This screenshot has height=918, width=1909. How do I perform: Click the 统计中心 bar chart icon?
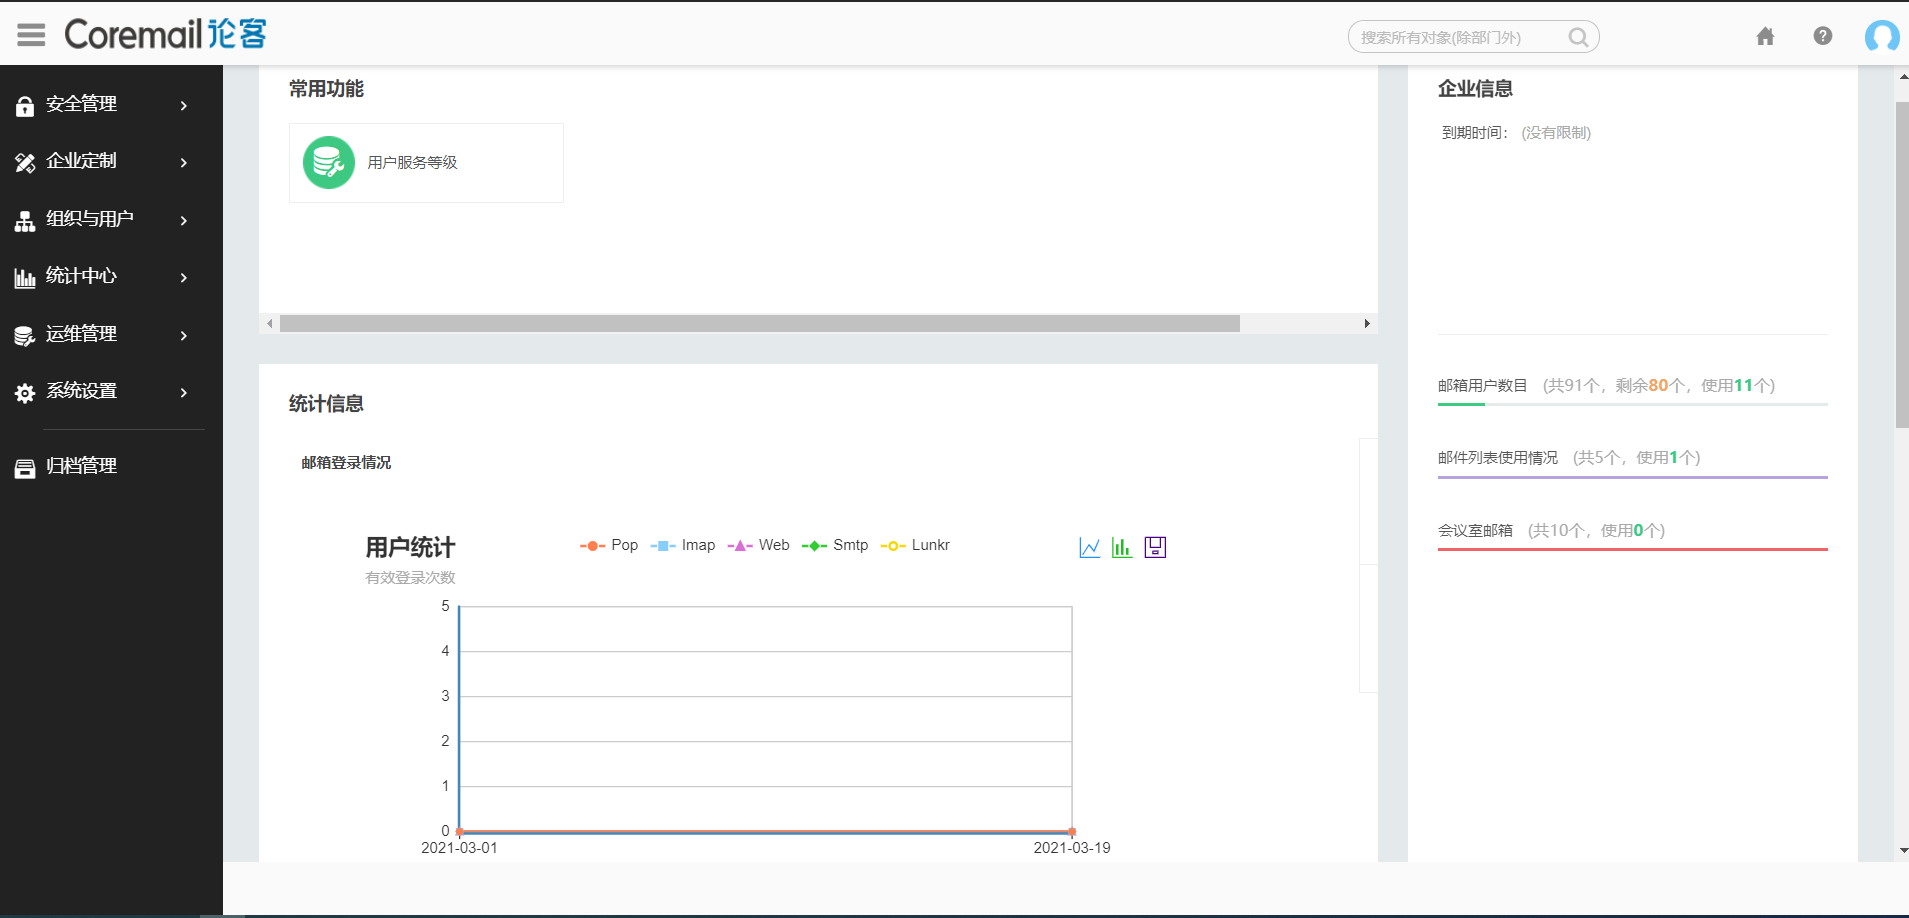25,277
